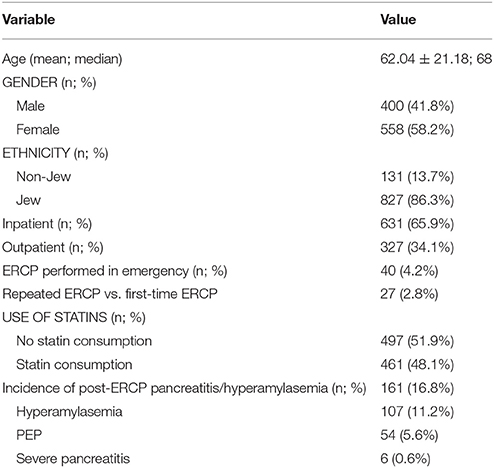The height and width of the screenshot is (468, 494).
Task: Click the Jew value 827 (86.3%)
Action: tap(417, 200)
